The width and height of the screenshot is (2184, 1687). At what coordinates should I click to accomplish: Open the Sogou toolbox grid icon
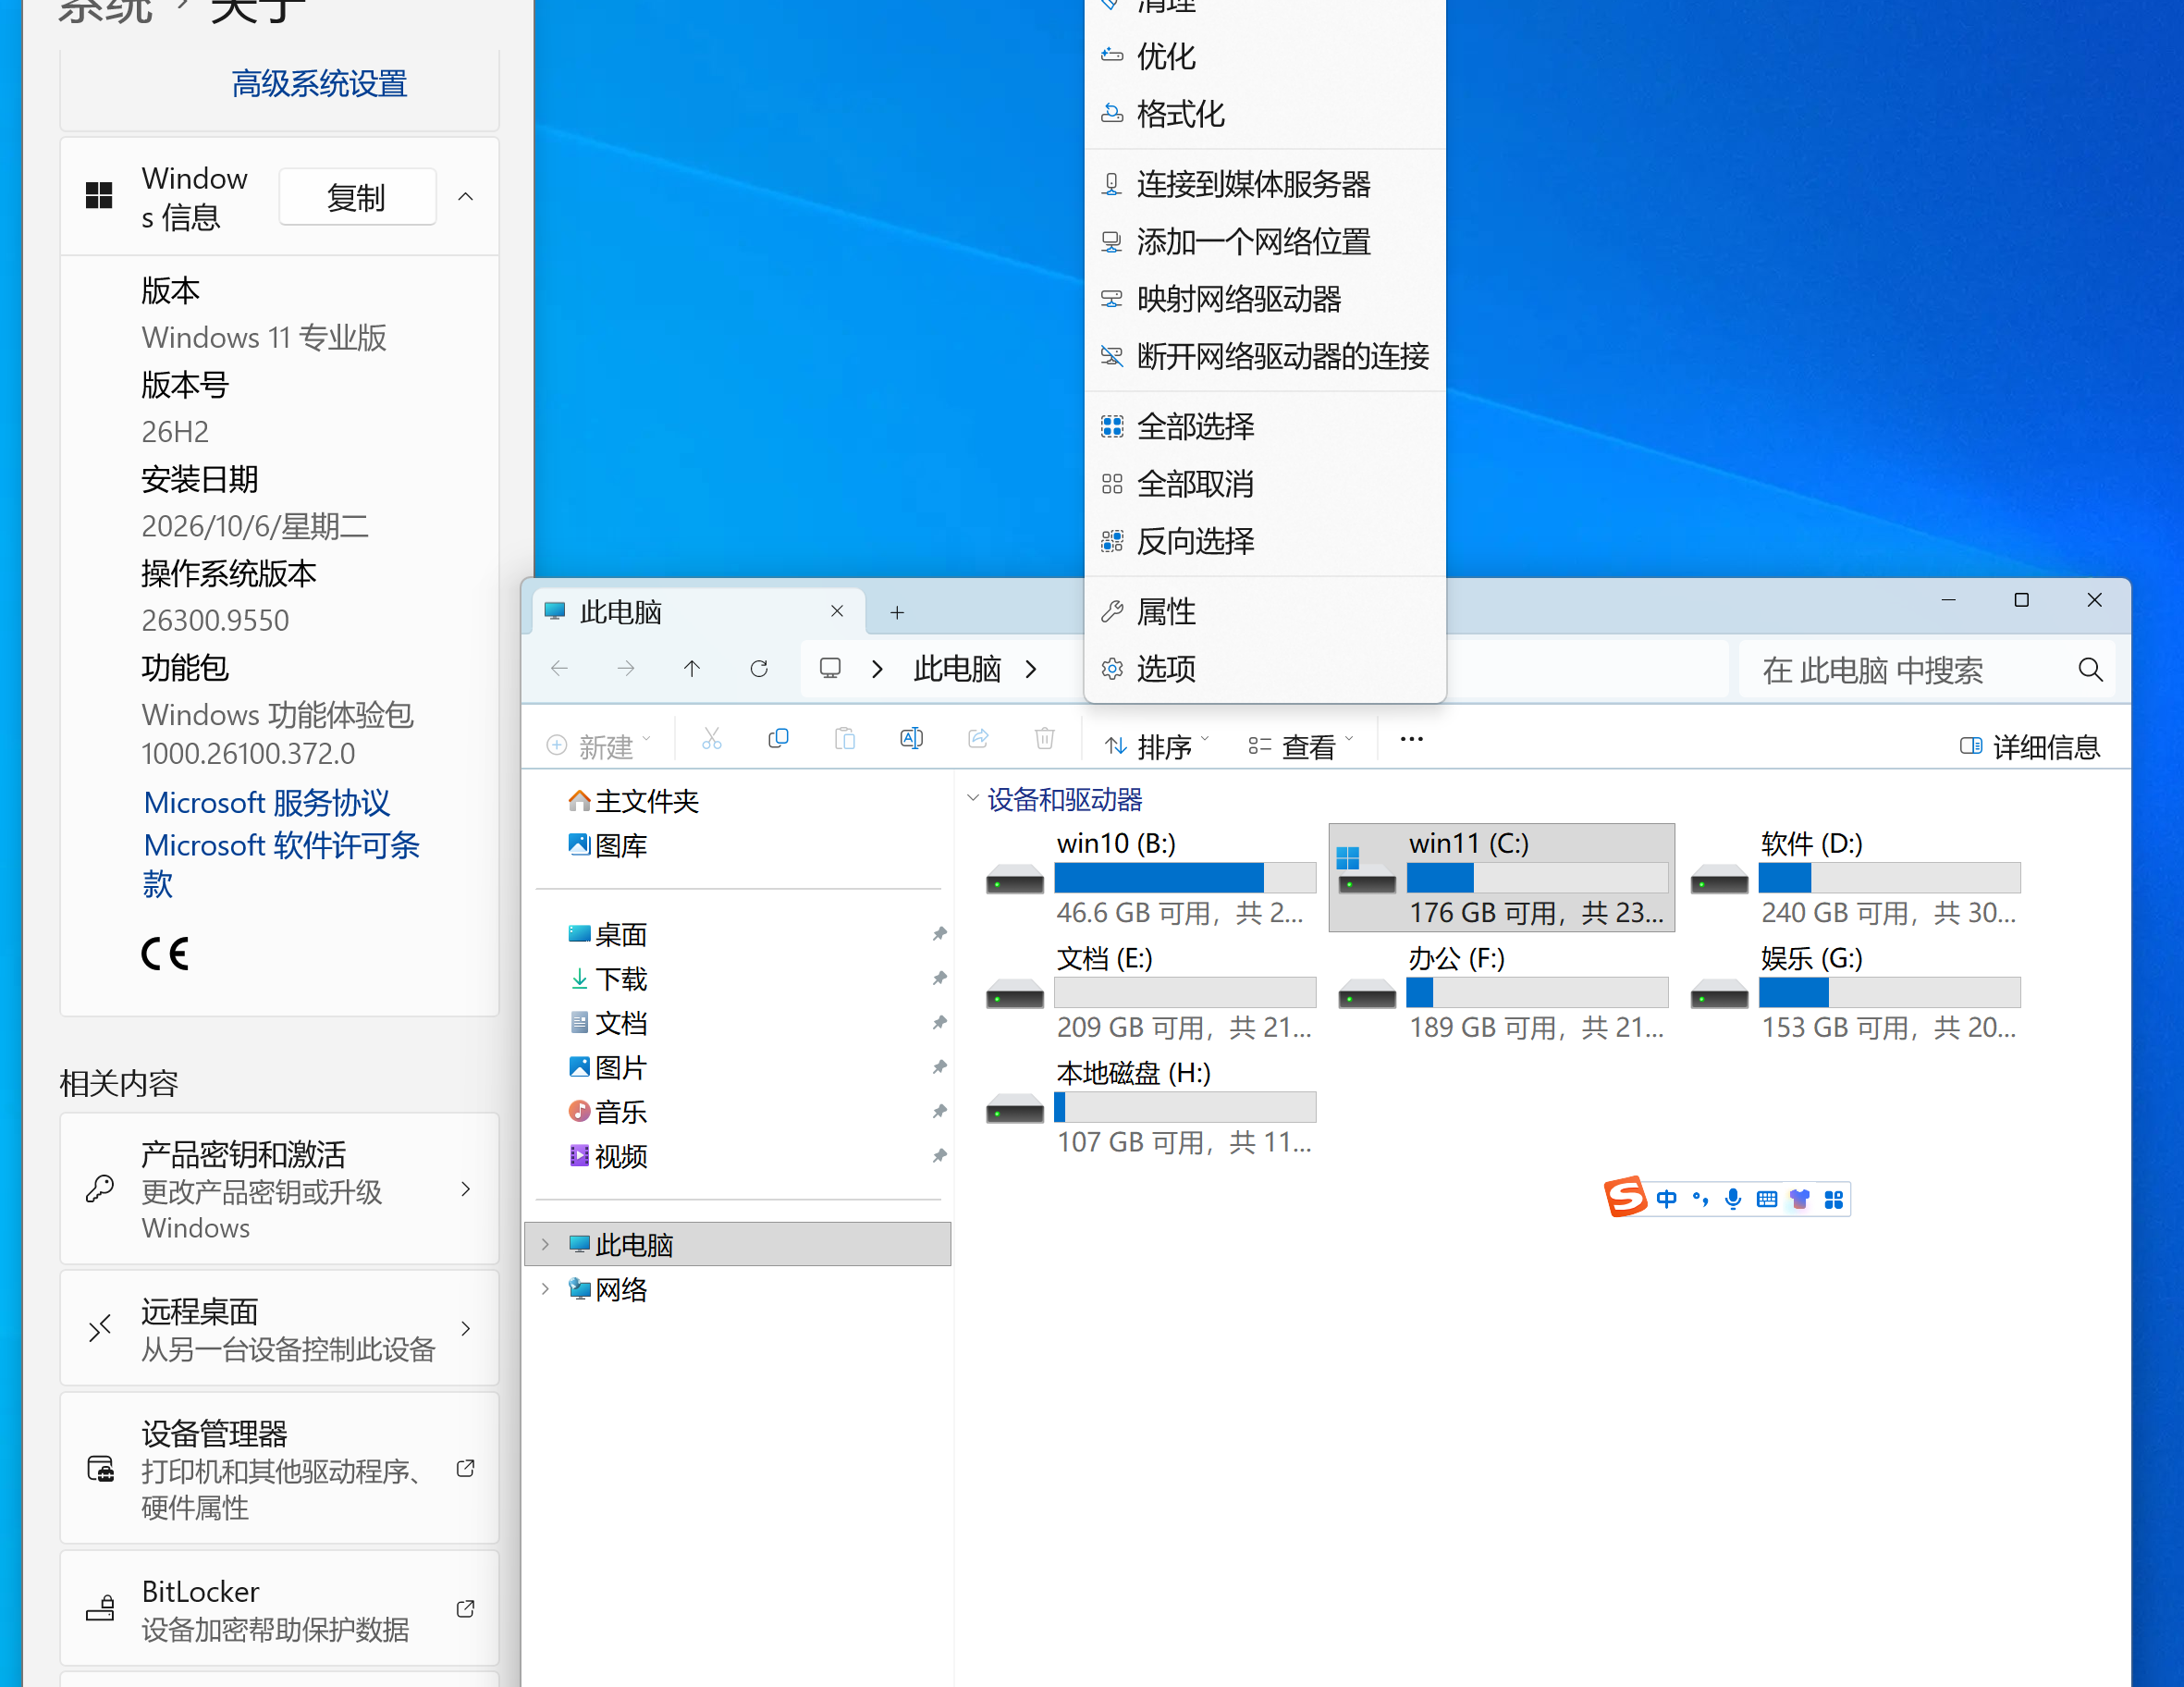tap(1834, 1199)
